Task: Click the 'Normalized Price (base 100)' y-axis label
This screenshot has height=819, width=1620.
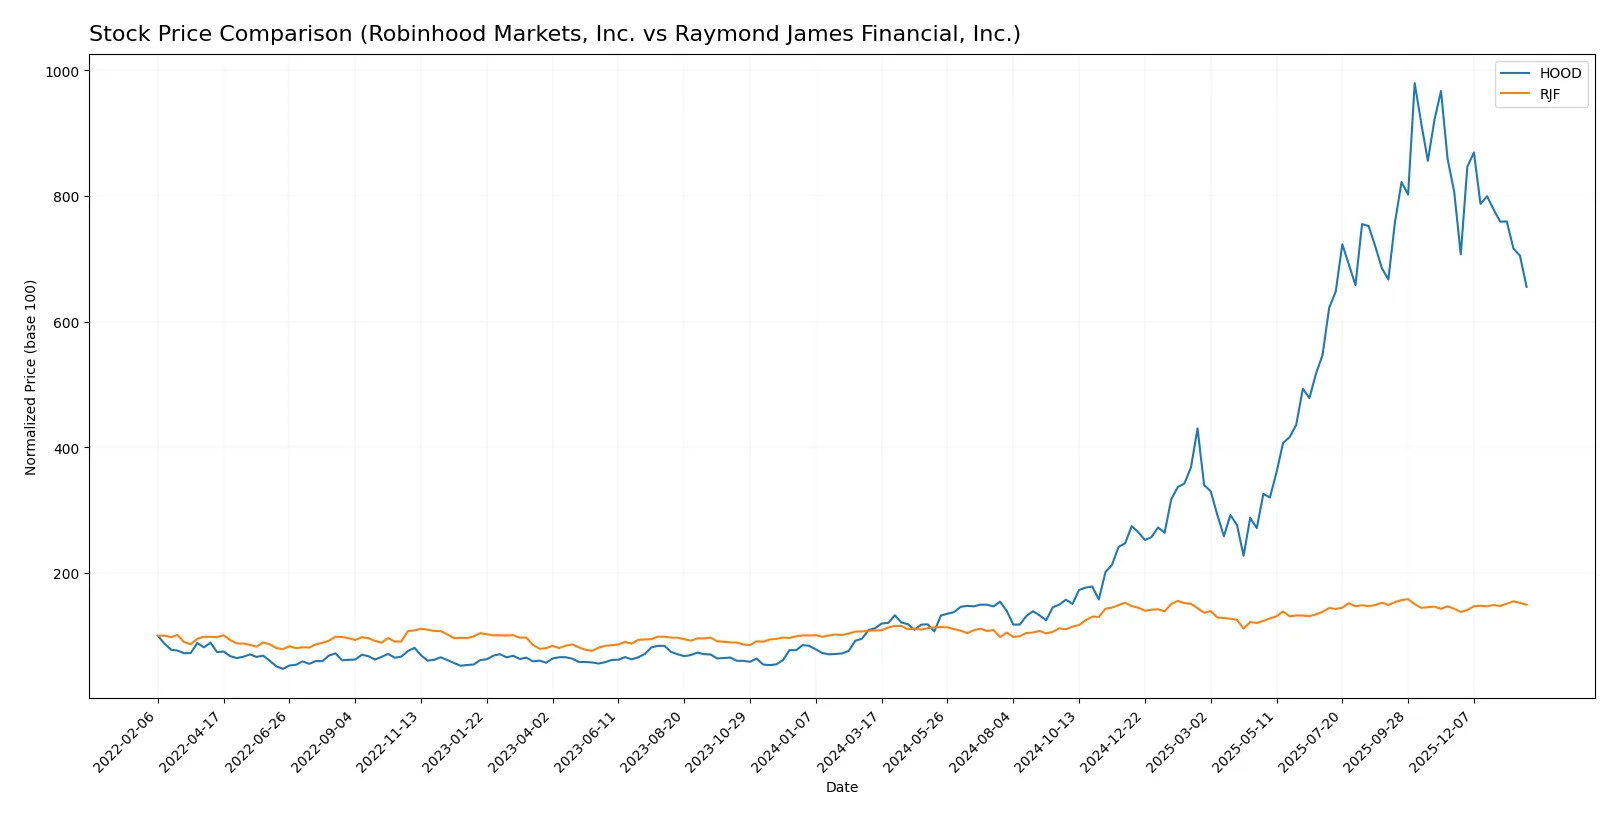Action: pos(31,377)
